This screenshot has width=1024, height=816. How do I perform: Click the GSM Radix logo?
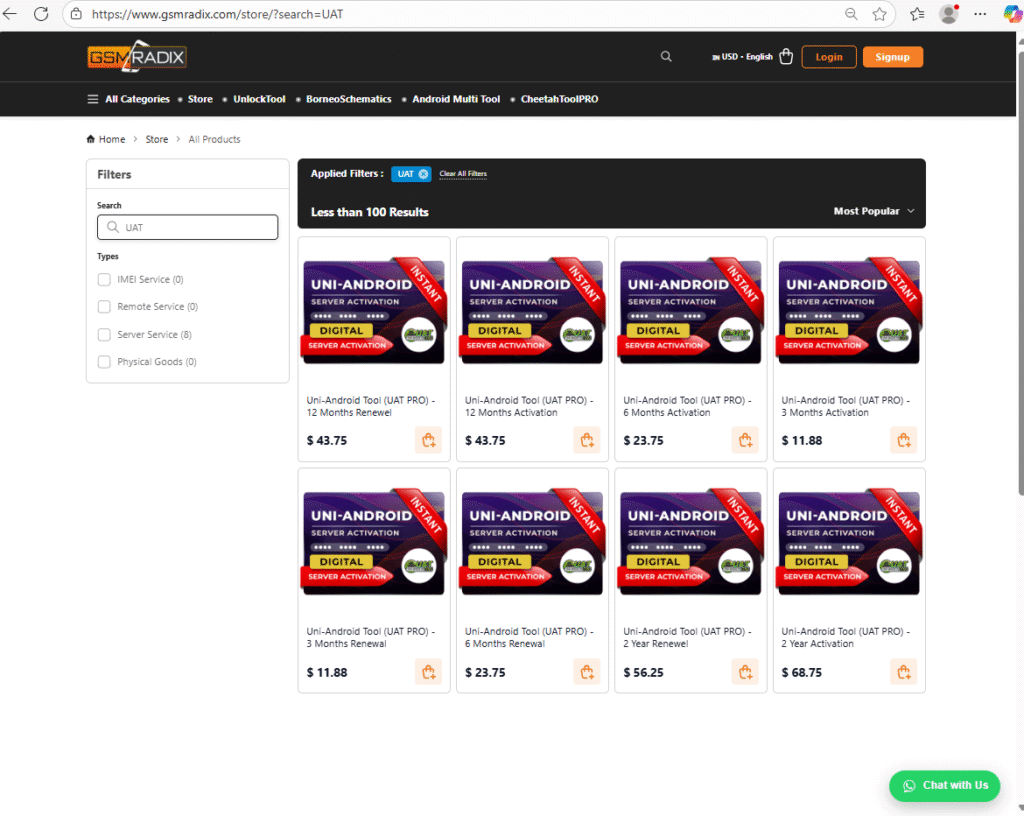[136, 57]
